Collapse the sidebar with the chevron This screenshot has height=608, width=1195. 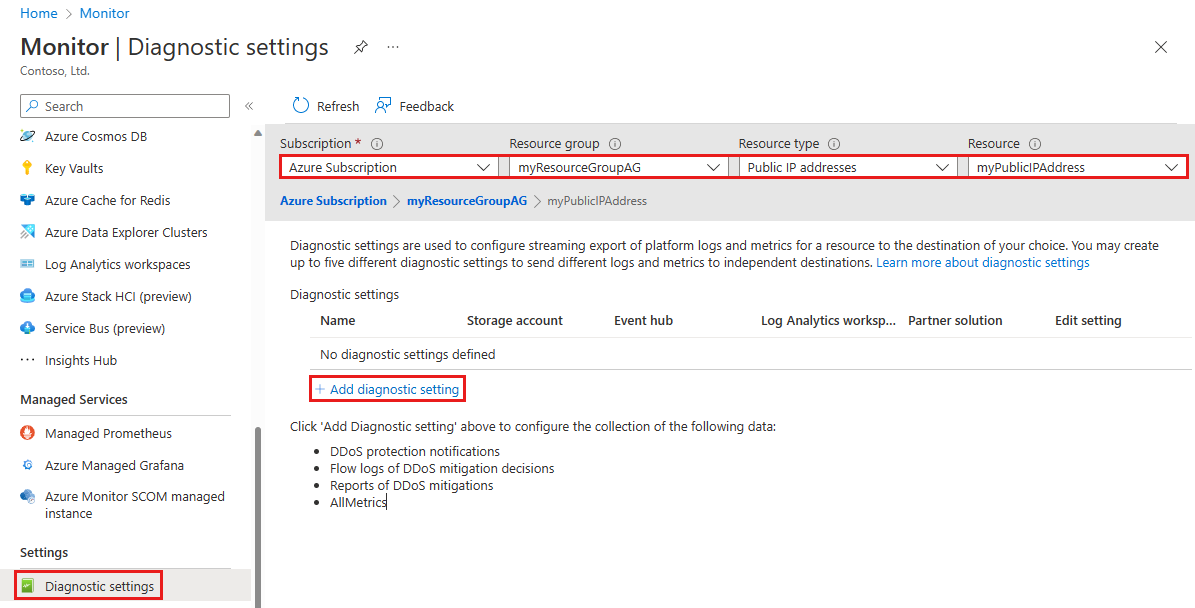pyautogui.click(x=249, y=105)
